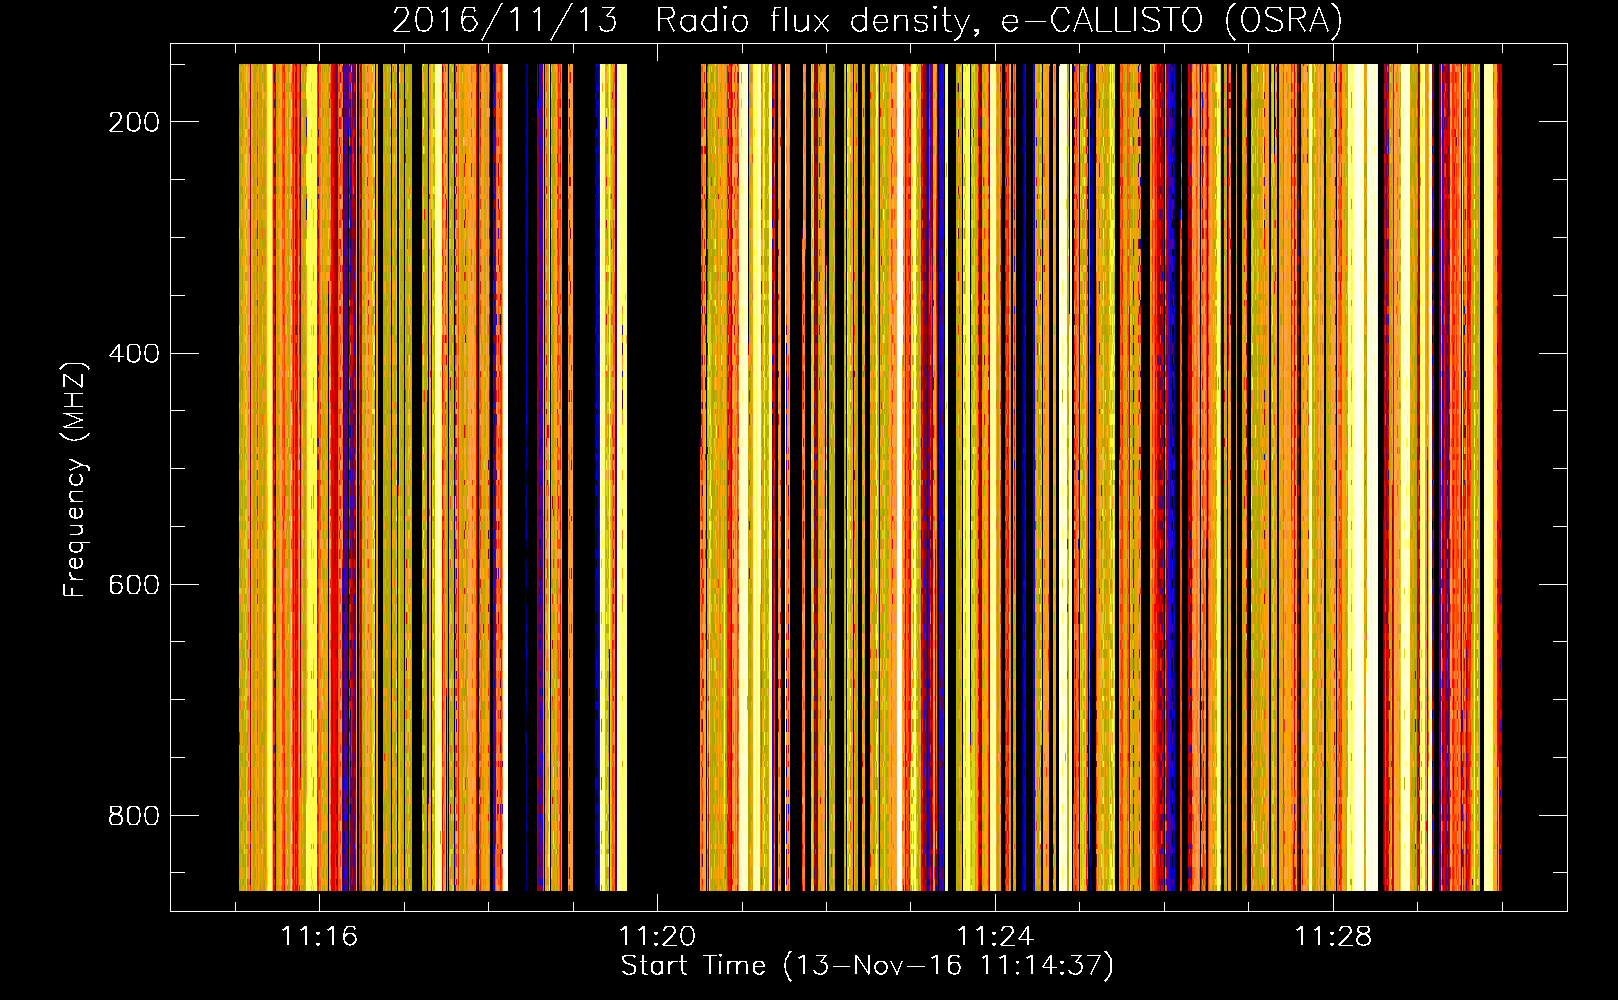The image size is (1618, 1000).
Task: Click the 400 frequency axis label
Action: [x=134, y=354]
